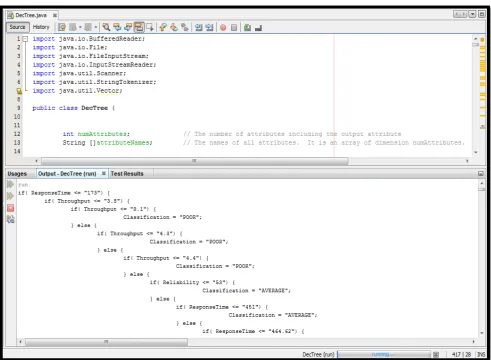
Task: Click the Output vertical scrollbar down arrow
Action: tap(482, 333)
